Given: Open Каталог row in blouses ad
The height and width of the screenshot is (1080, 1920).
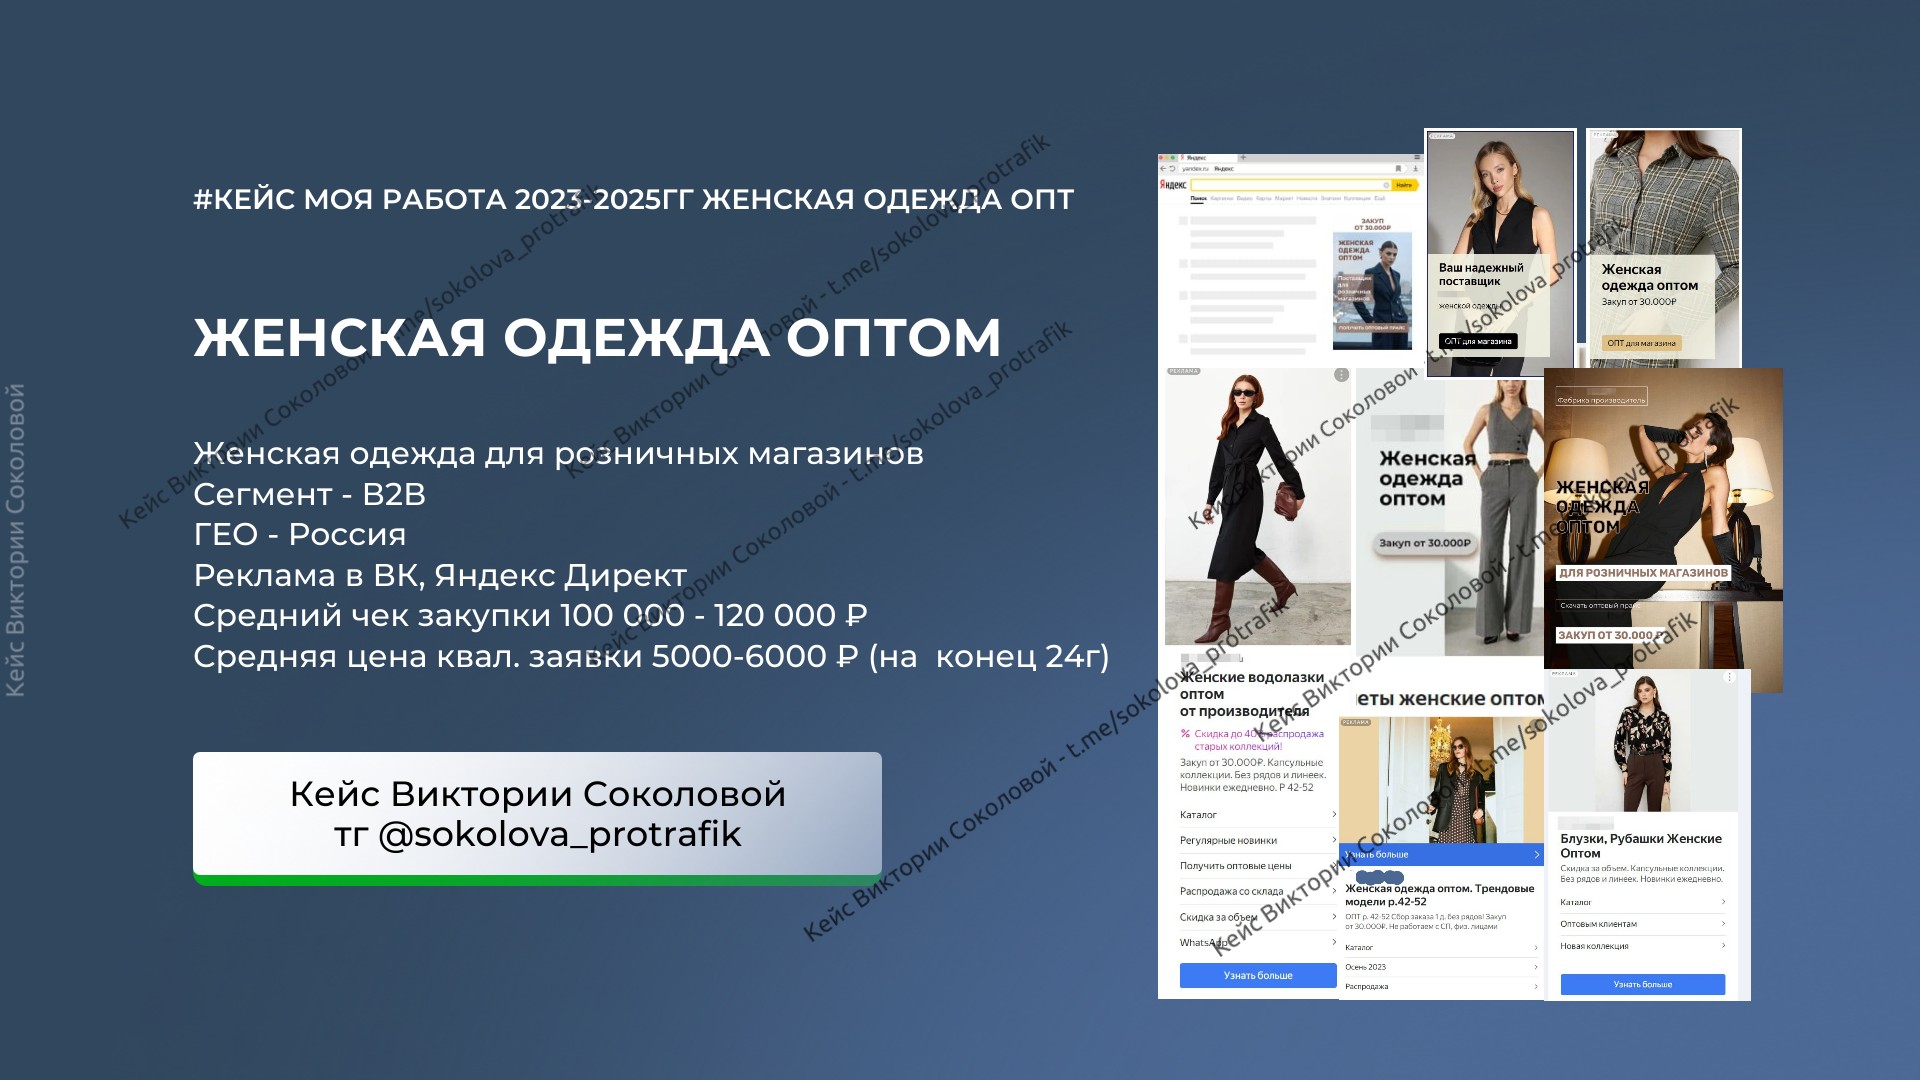Looking at the screenshot, I should (x=1643, y=902).
